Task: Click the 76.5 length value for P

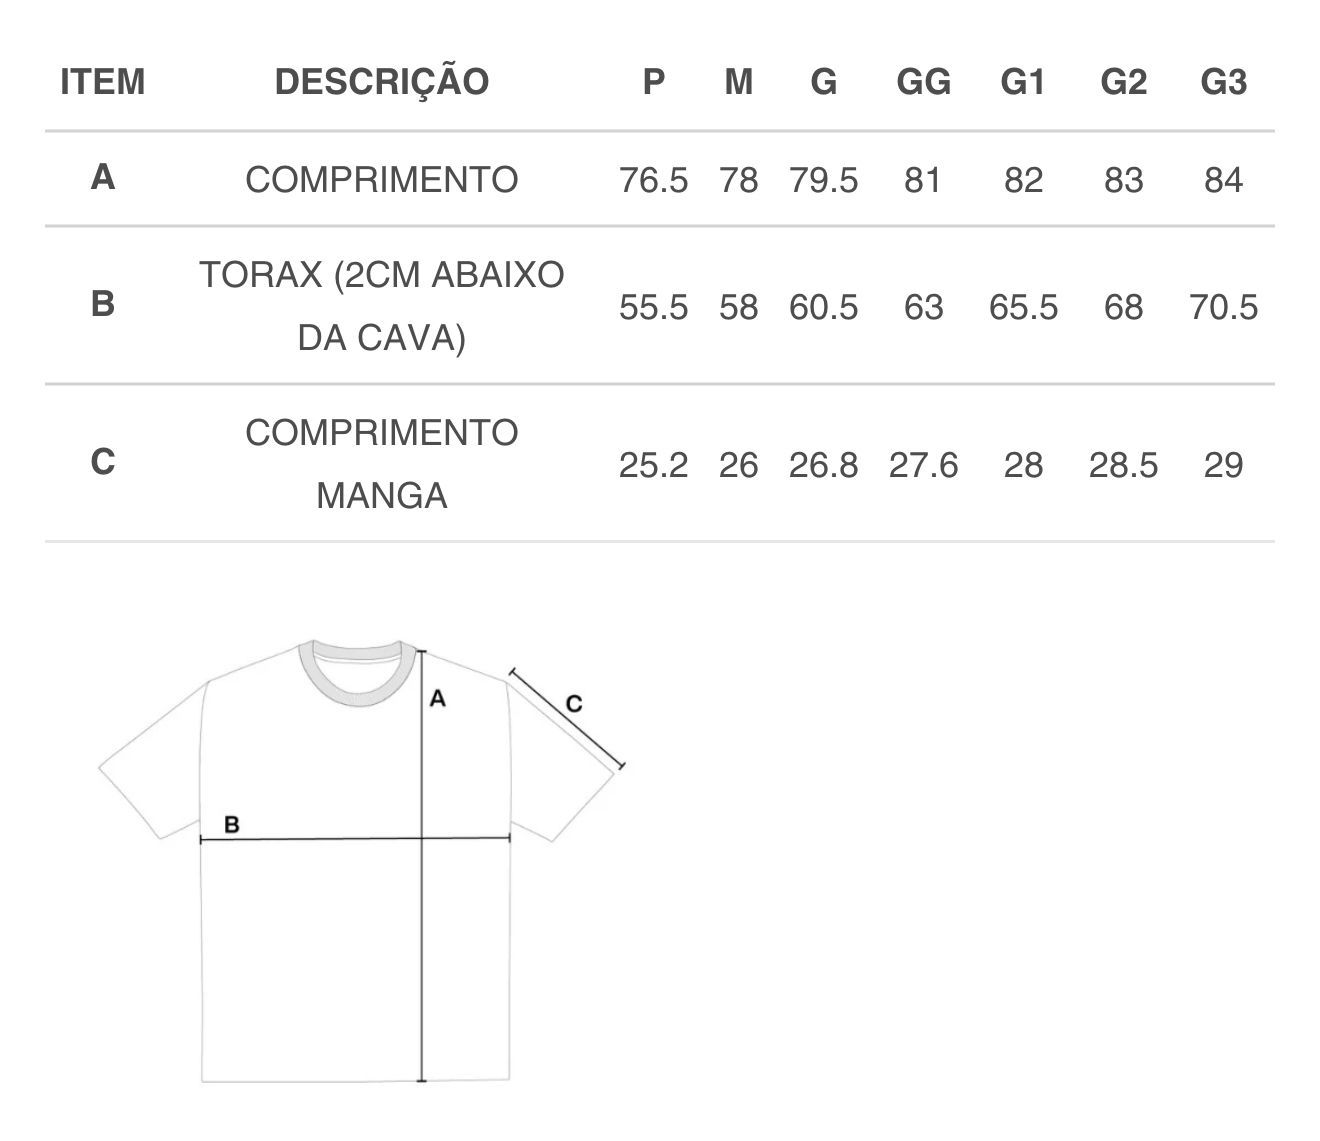Action: [x=653, y=180]
